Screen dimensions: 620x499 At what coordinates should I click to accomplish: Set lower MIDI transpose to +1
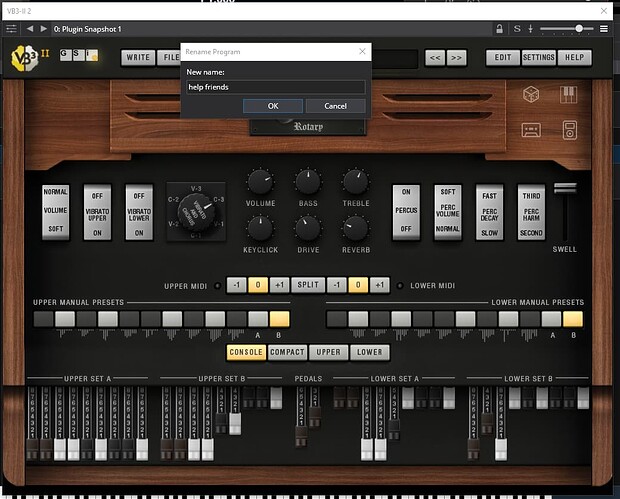380,285
